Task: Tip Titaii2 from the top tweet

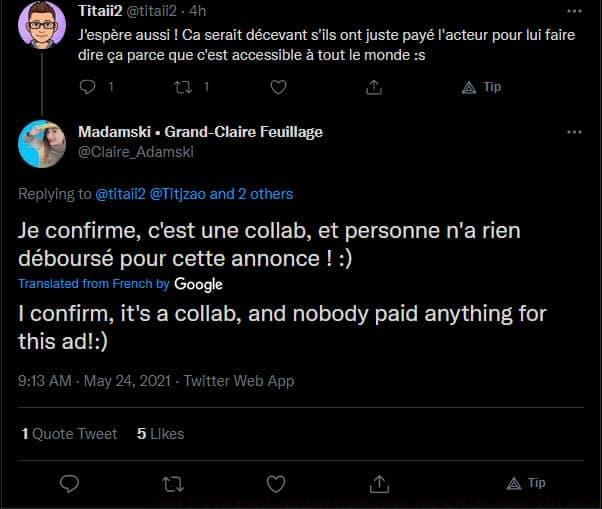Action: pos(482,87)
